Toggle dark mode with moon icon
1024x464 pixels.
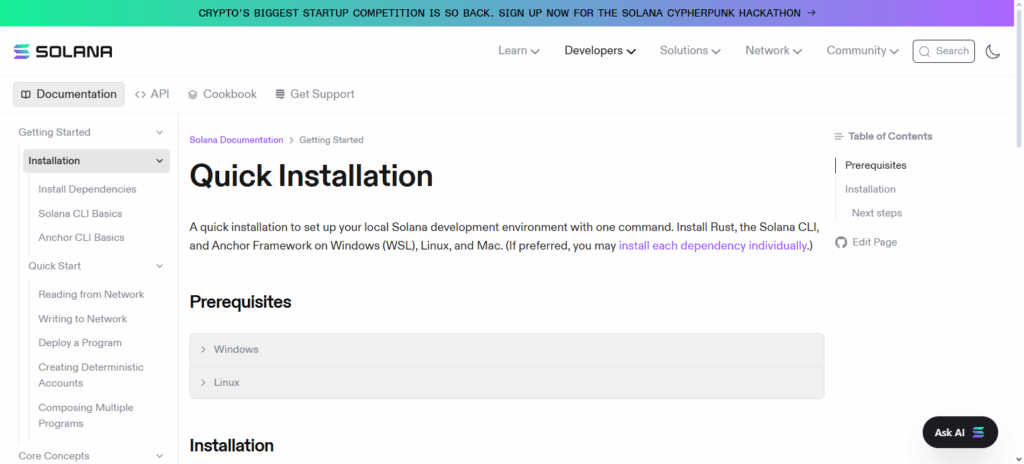click(992, 51)
